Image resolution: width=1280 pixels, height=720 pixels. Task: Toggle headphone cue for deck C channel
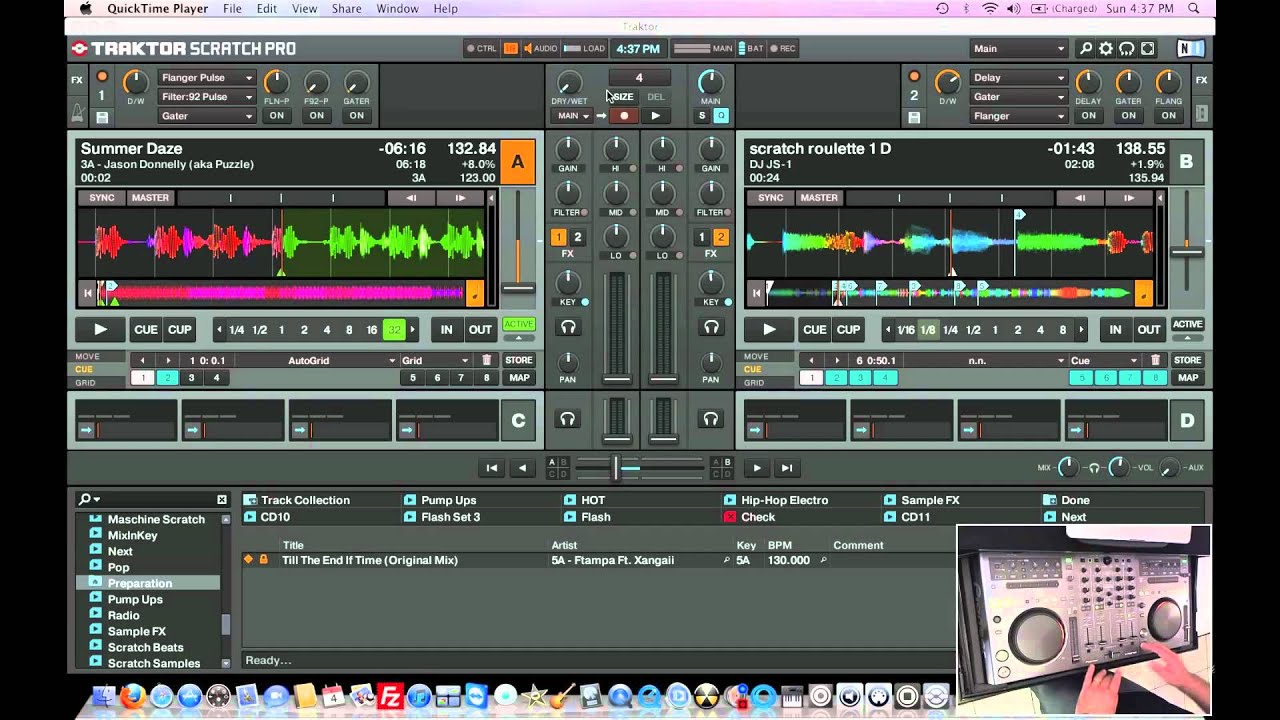tap(568, 419)
